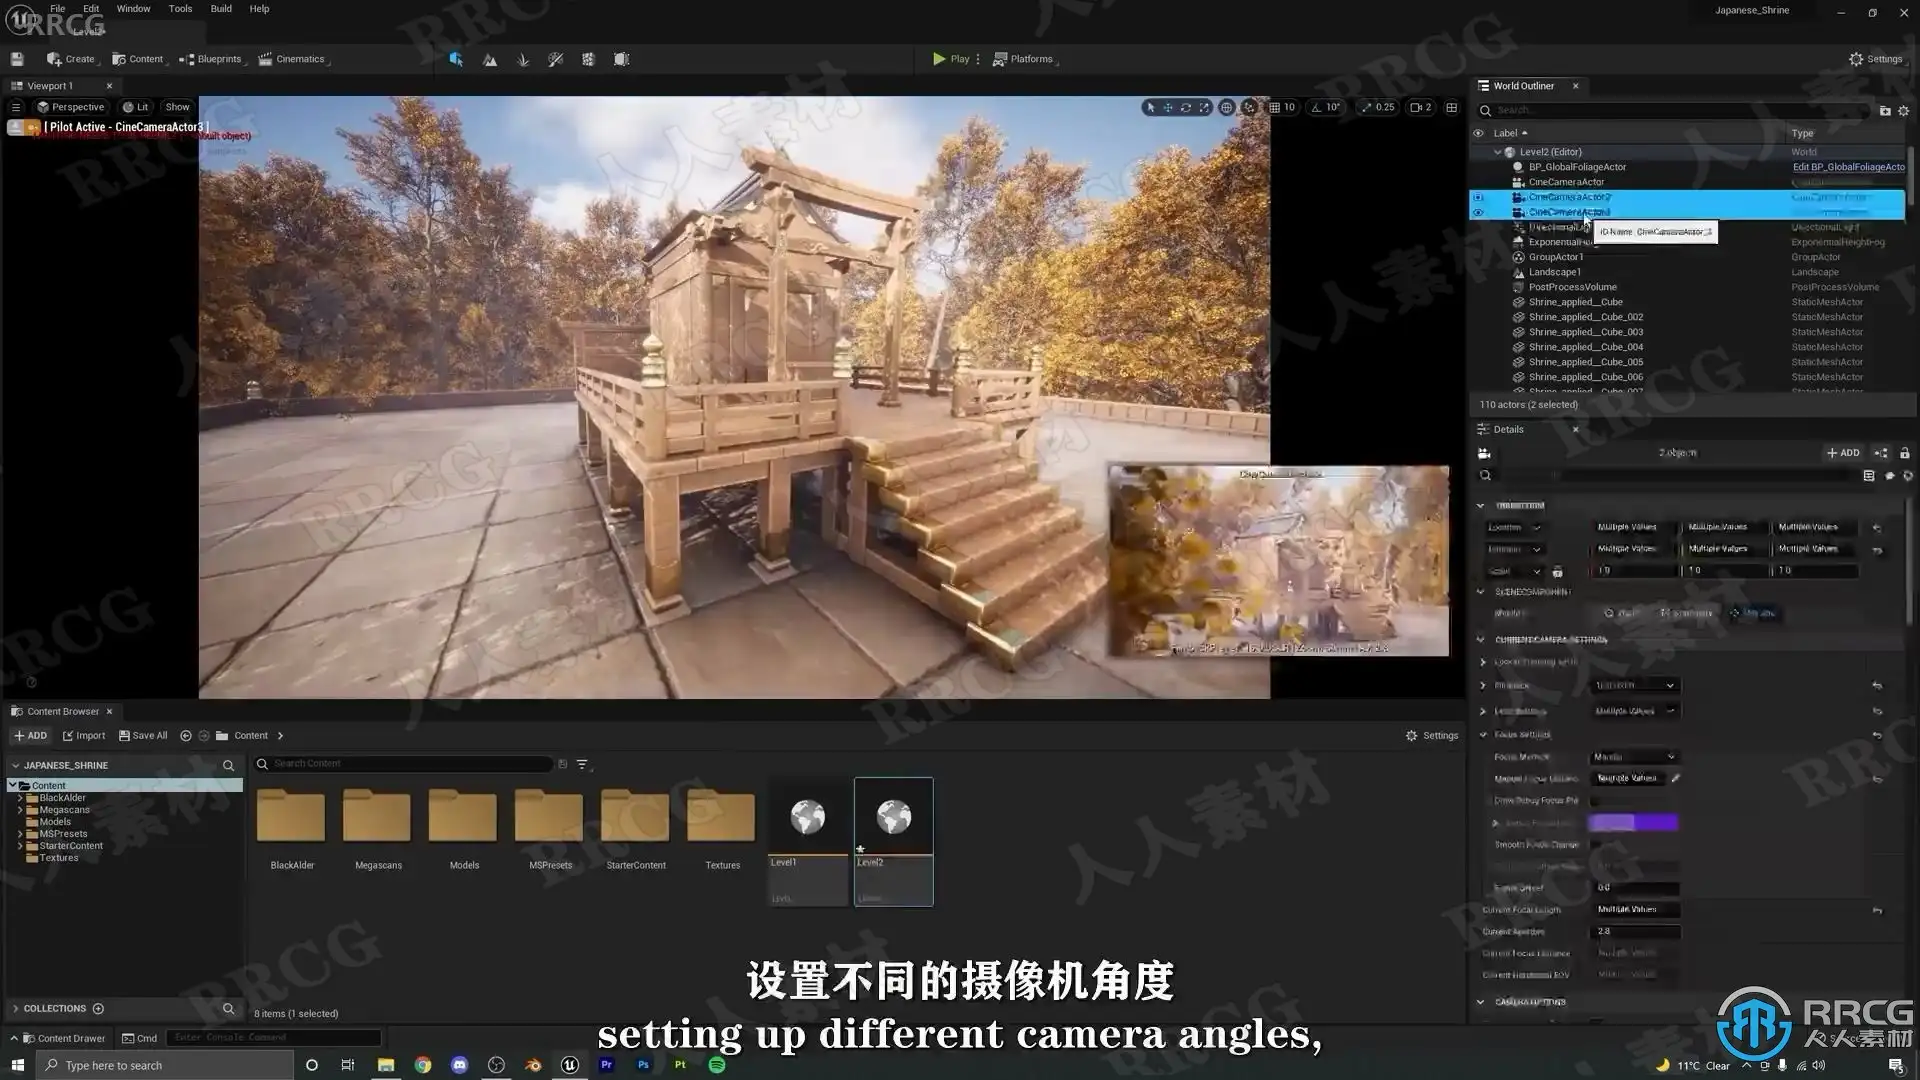
Task: Click the Landscape mode toolbar icon
Action: tap(490, 59)
